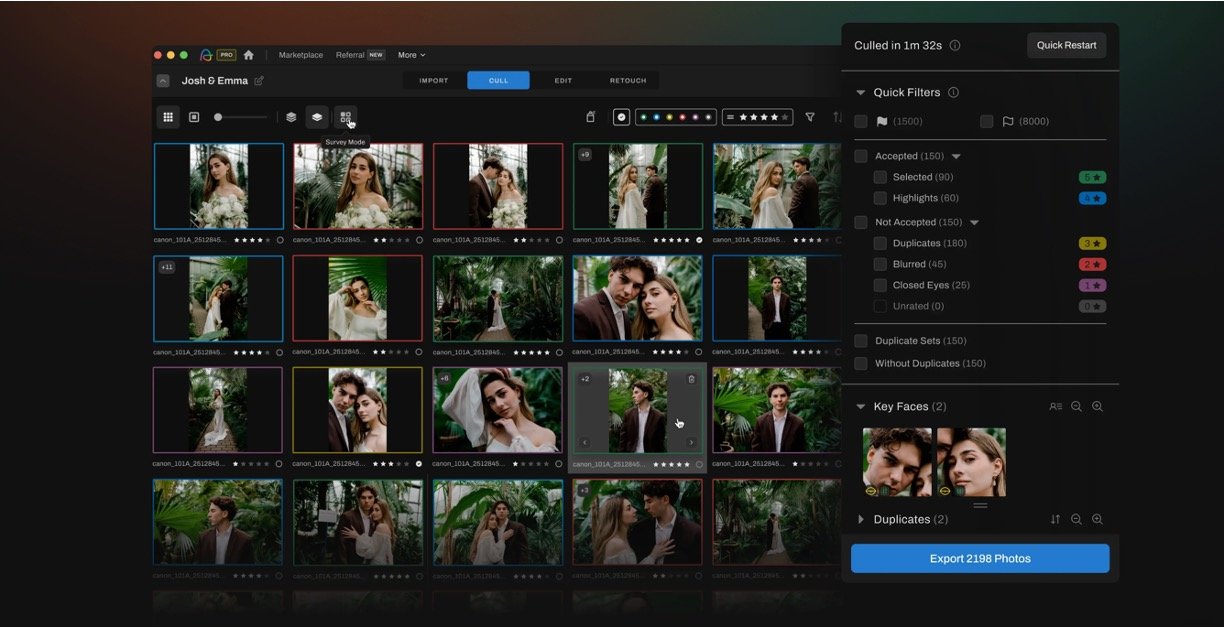Viewport: 1224px width, 628px height.
Task: Expand the Duplicates section
Action: [x=860, y=520]
